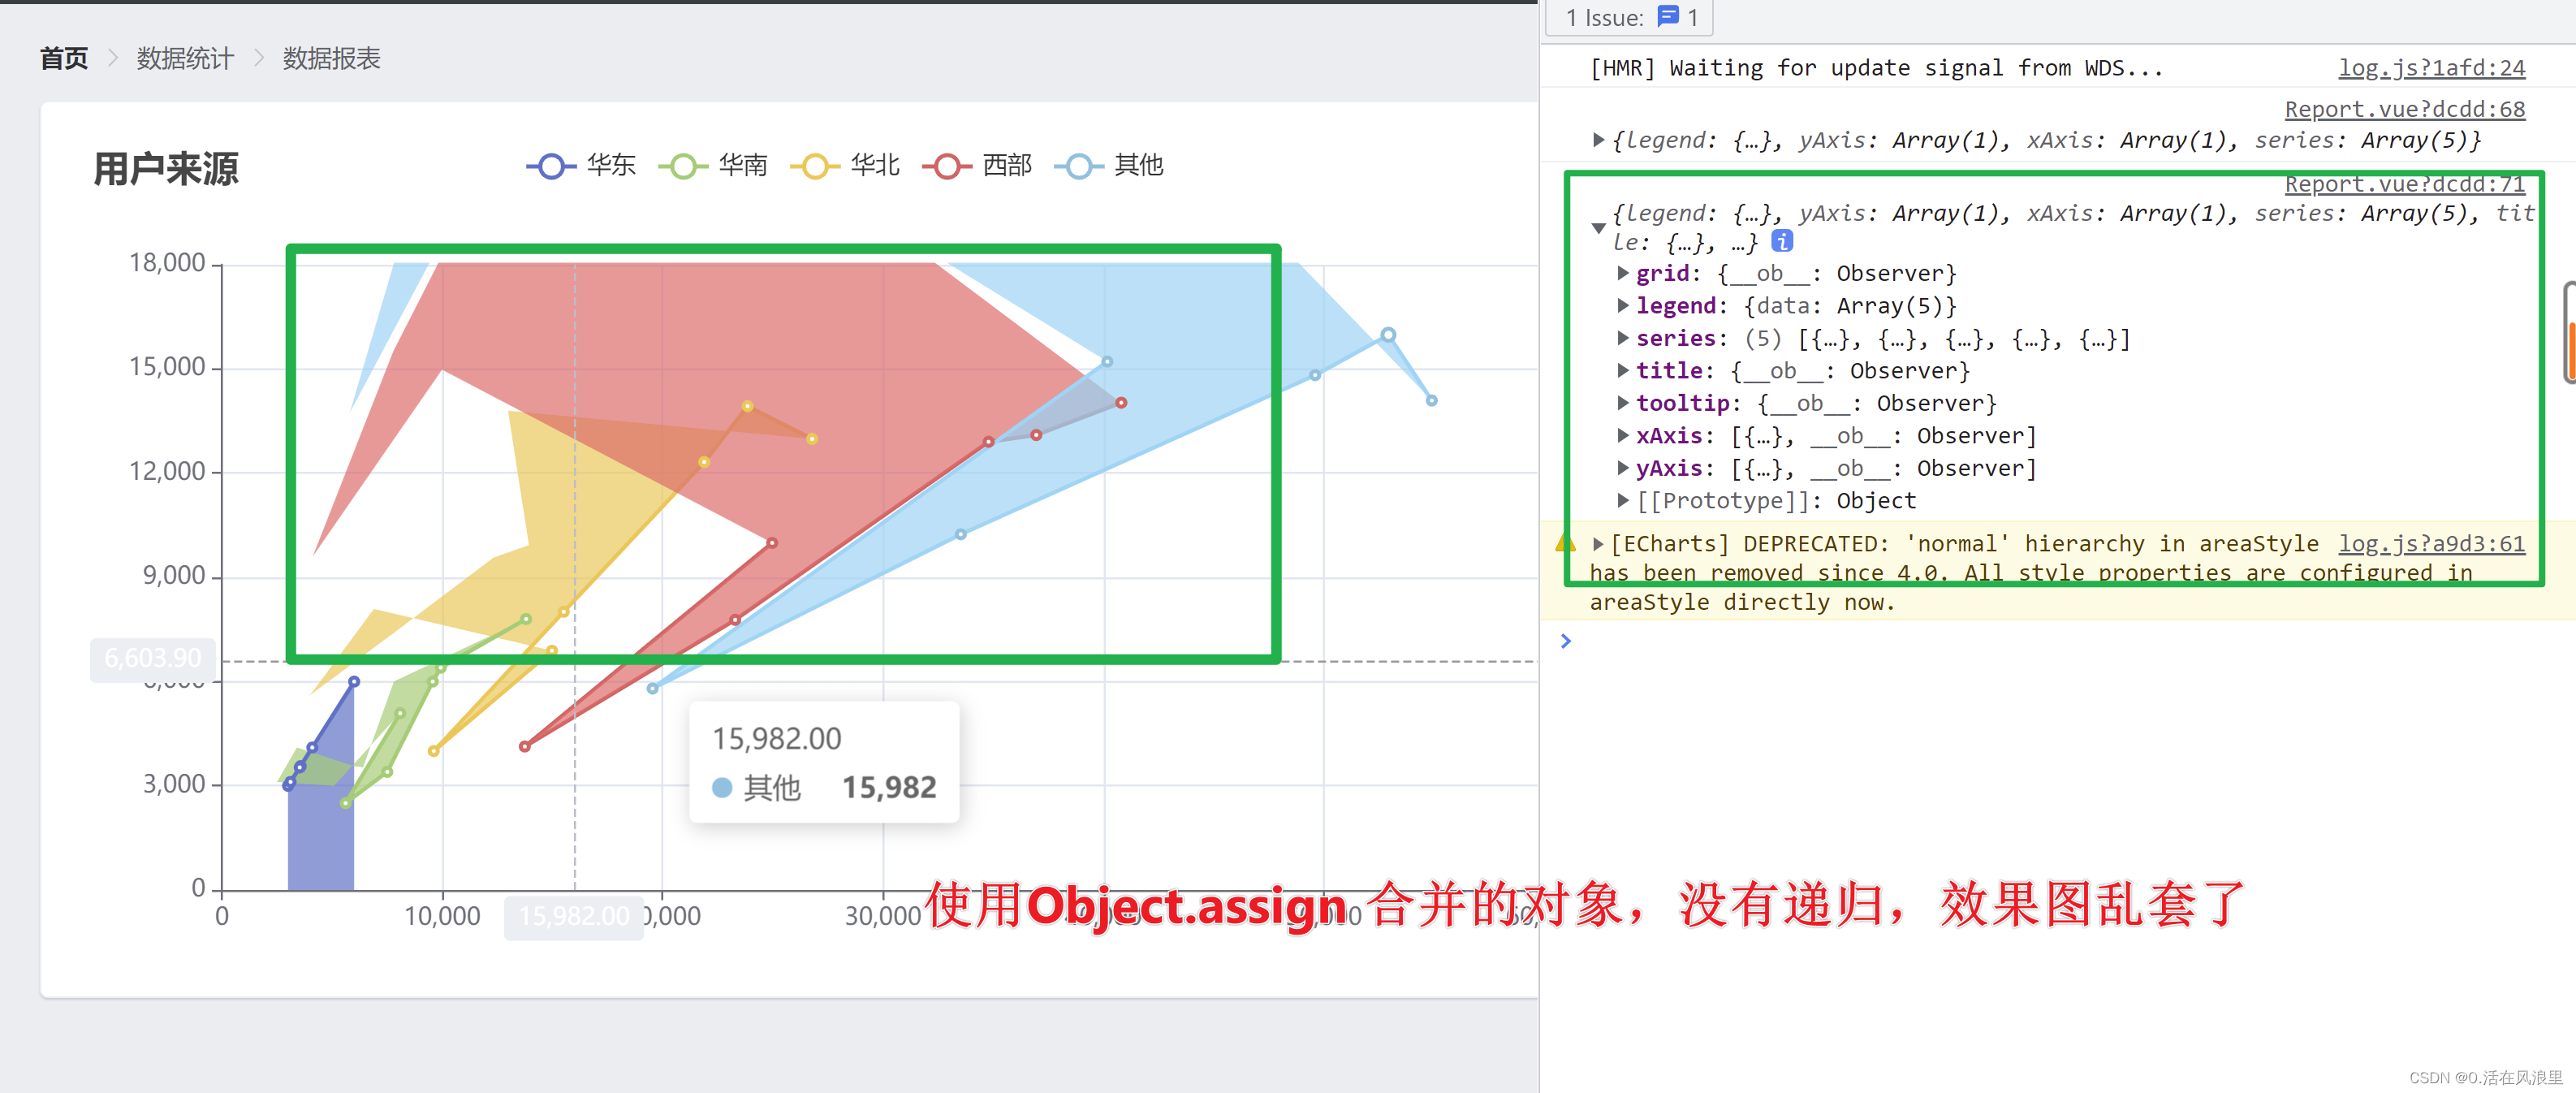Expand the first collapsed logged object
This screenshot has width=2576, height=1093.
[x=1598, y=140]
